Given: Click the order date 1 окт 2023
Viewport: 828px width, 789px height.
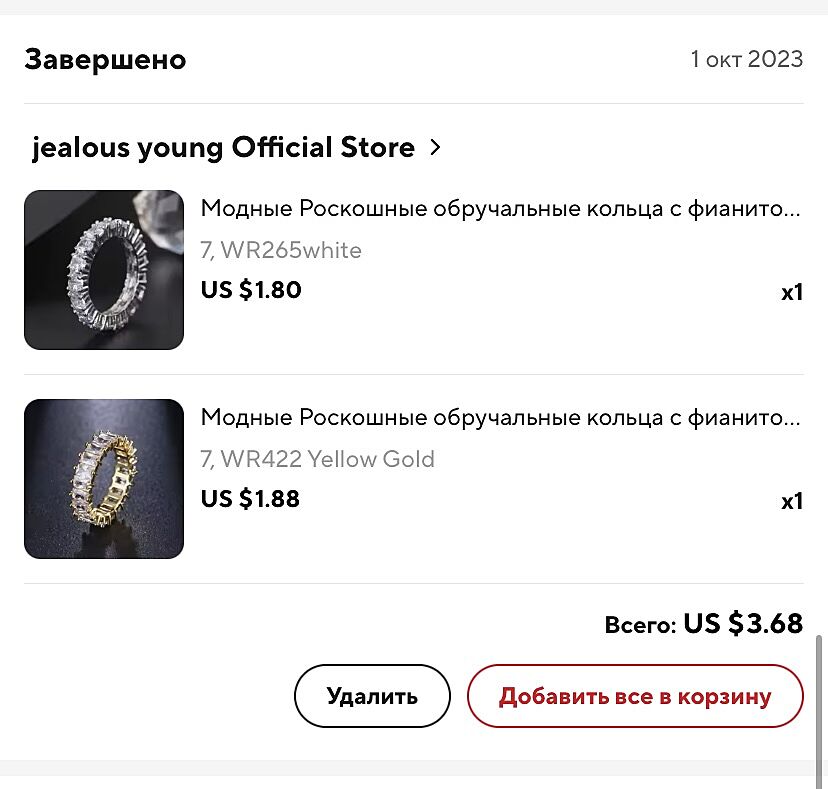Looking at the screenshot, I should 746,59.
